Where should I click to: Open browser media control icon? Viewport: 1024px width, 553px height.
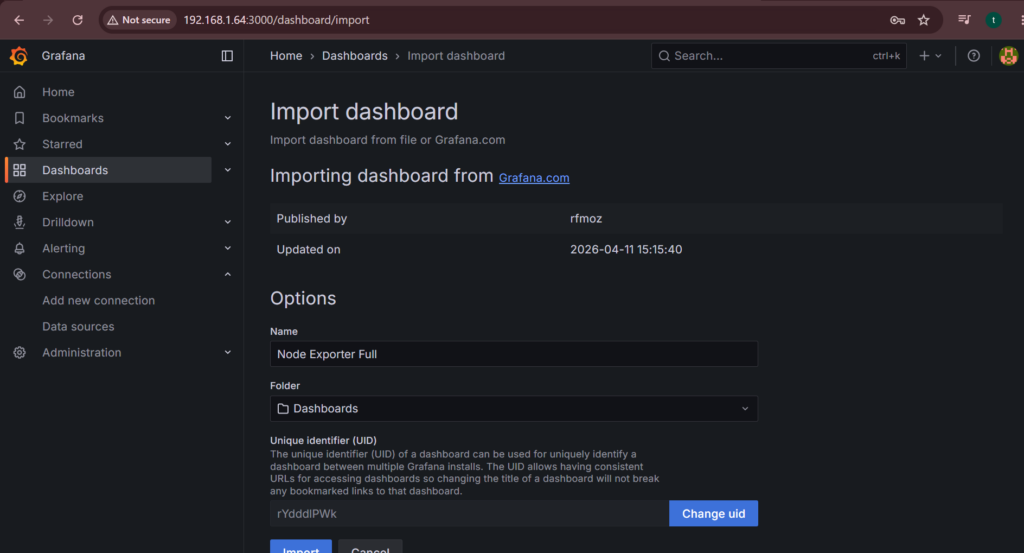tap(964, 20)
